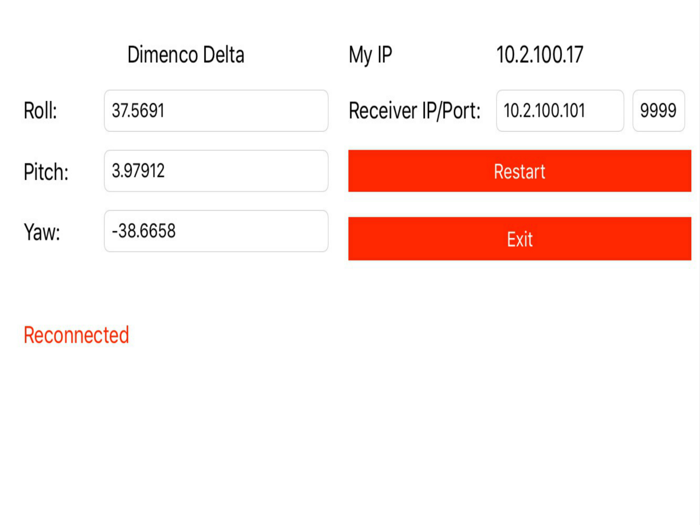Restart the connection to the receiver
Image resolution: width=700 pixels, height=525 pixels.
tap(519, 171)
